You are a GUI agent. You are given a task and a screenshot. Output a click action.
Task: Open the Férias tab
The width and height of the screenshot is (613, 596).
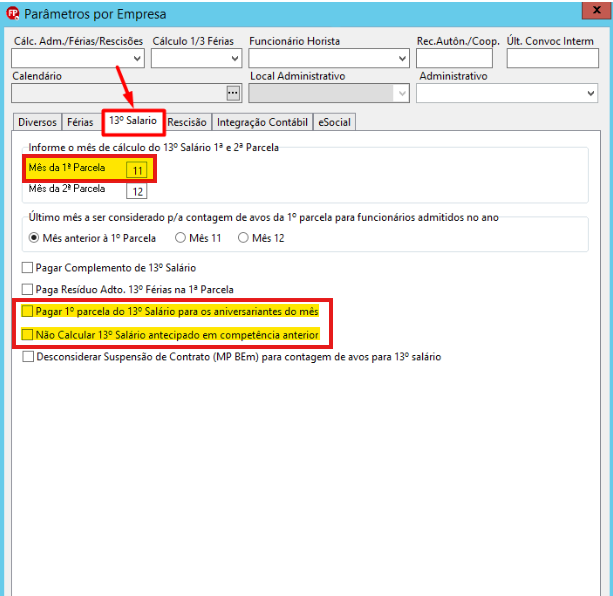(80, 122)
